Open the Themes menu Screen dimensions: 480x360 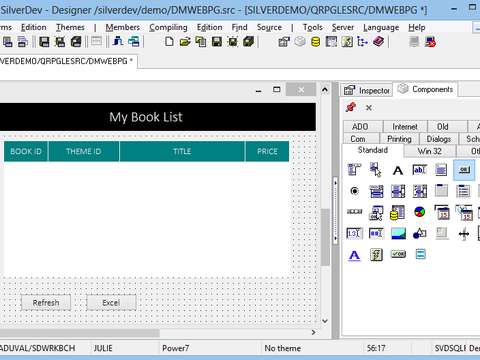click(x=70, y=27)
